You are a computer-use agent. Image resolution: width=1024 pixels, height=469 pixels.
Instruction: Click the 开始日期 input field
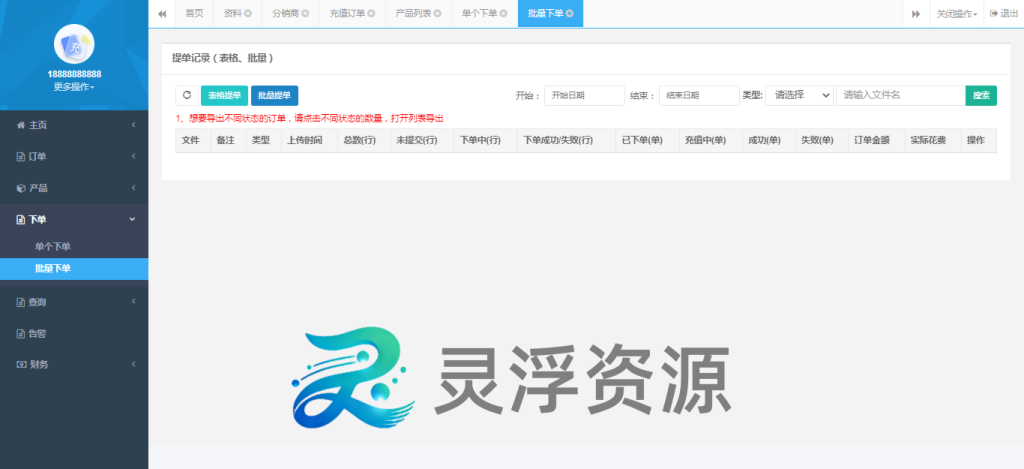[584, 95]
